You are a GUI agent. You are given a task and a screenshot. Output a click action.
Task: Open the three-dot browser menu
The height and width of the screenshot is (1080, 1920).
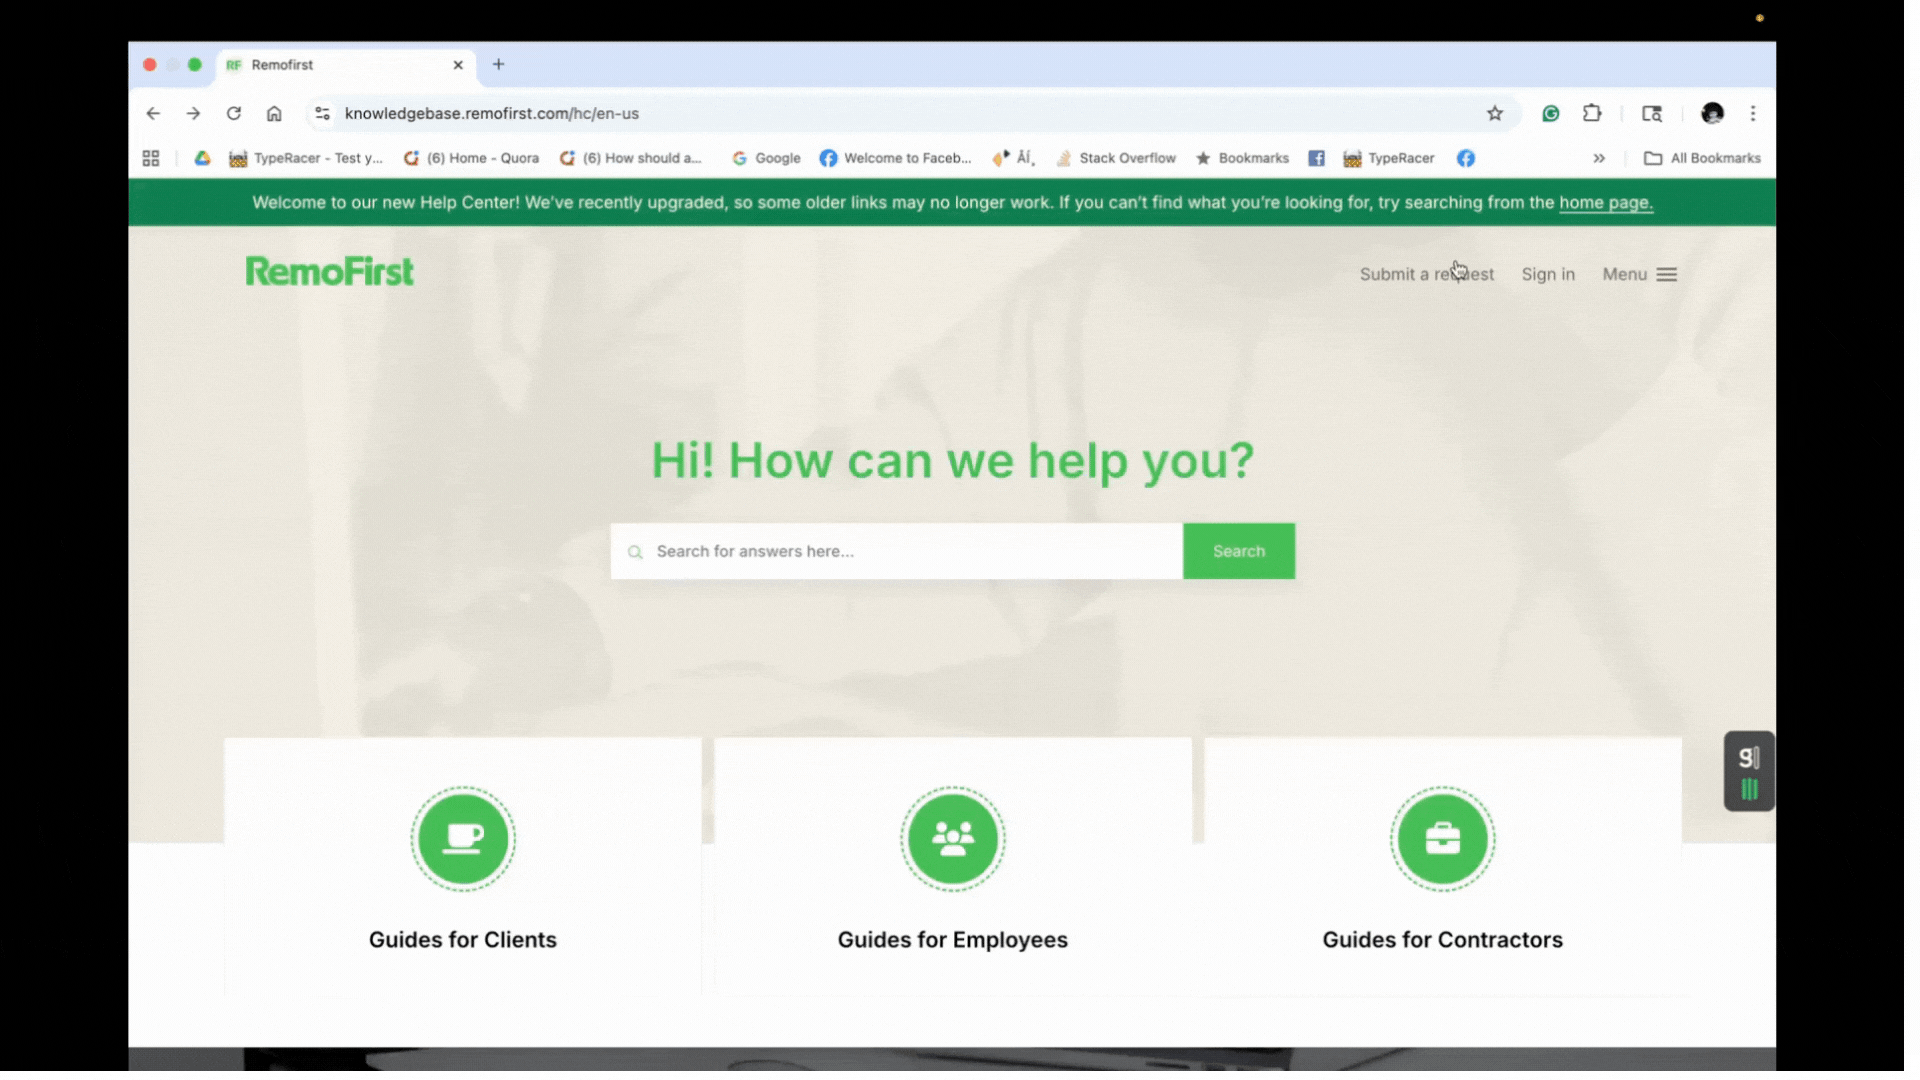coord(1753,113)
